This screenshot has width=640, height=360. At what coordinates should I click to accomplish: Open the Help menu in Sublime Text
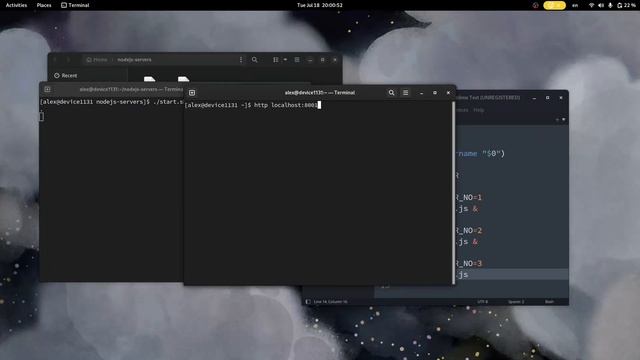[479, 110]
